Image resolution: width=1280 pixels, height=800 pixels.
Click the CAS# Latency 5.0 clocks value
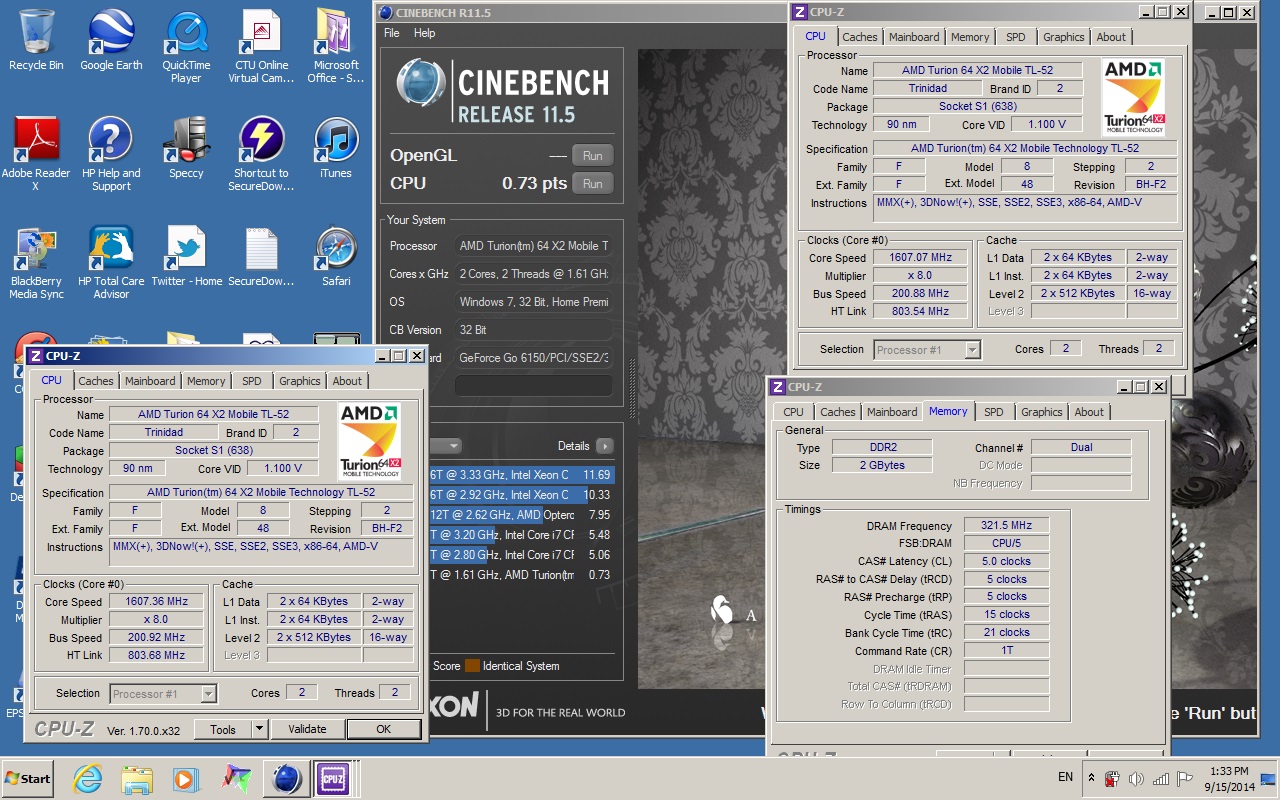(x=1006, y=562)
